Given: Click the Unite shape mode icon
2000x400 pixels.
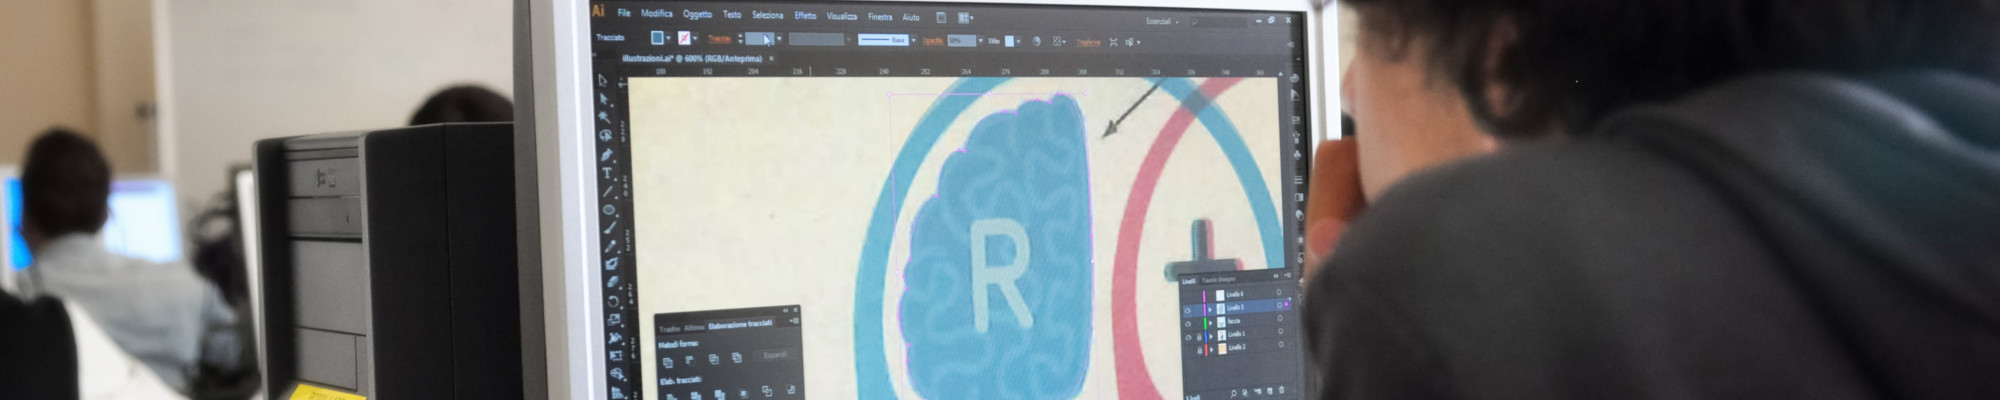Looking at the screenshot, I should tap(667, 361).
